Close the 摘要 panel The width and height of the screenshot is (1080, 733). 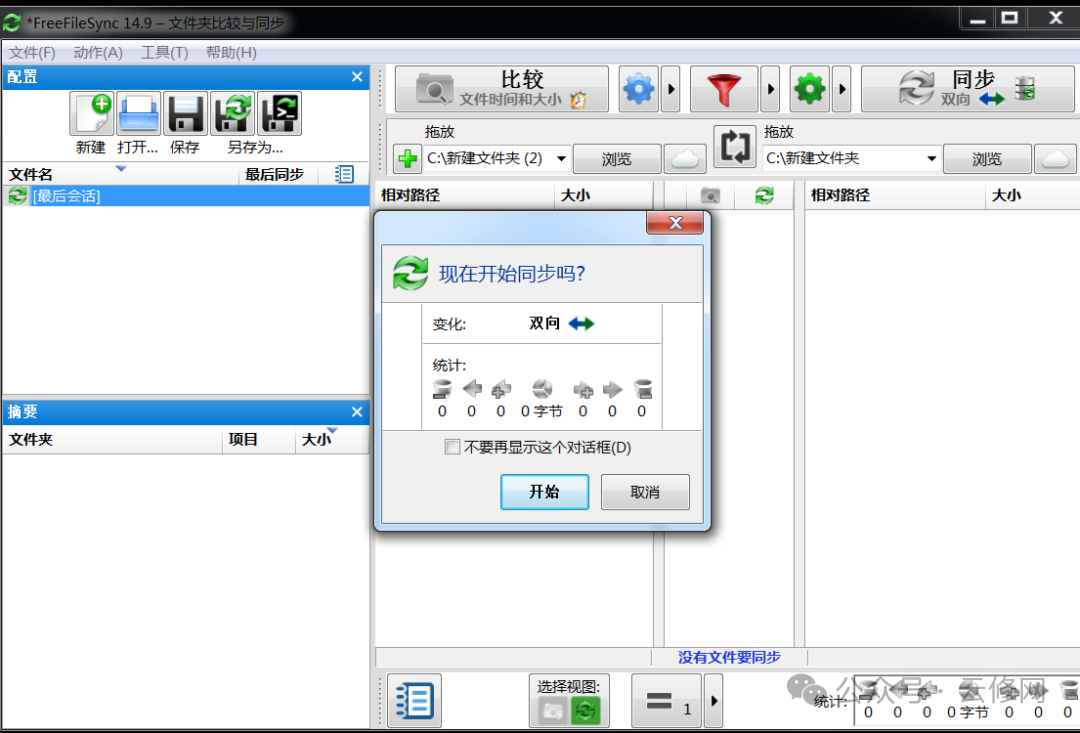click(357, 412)
